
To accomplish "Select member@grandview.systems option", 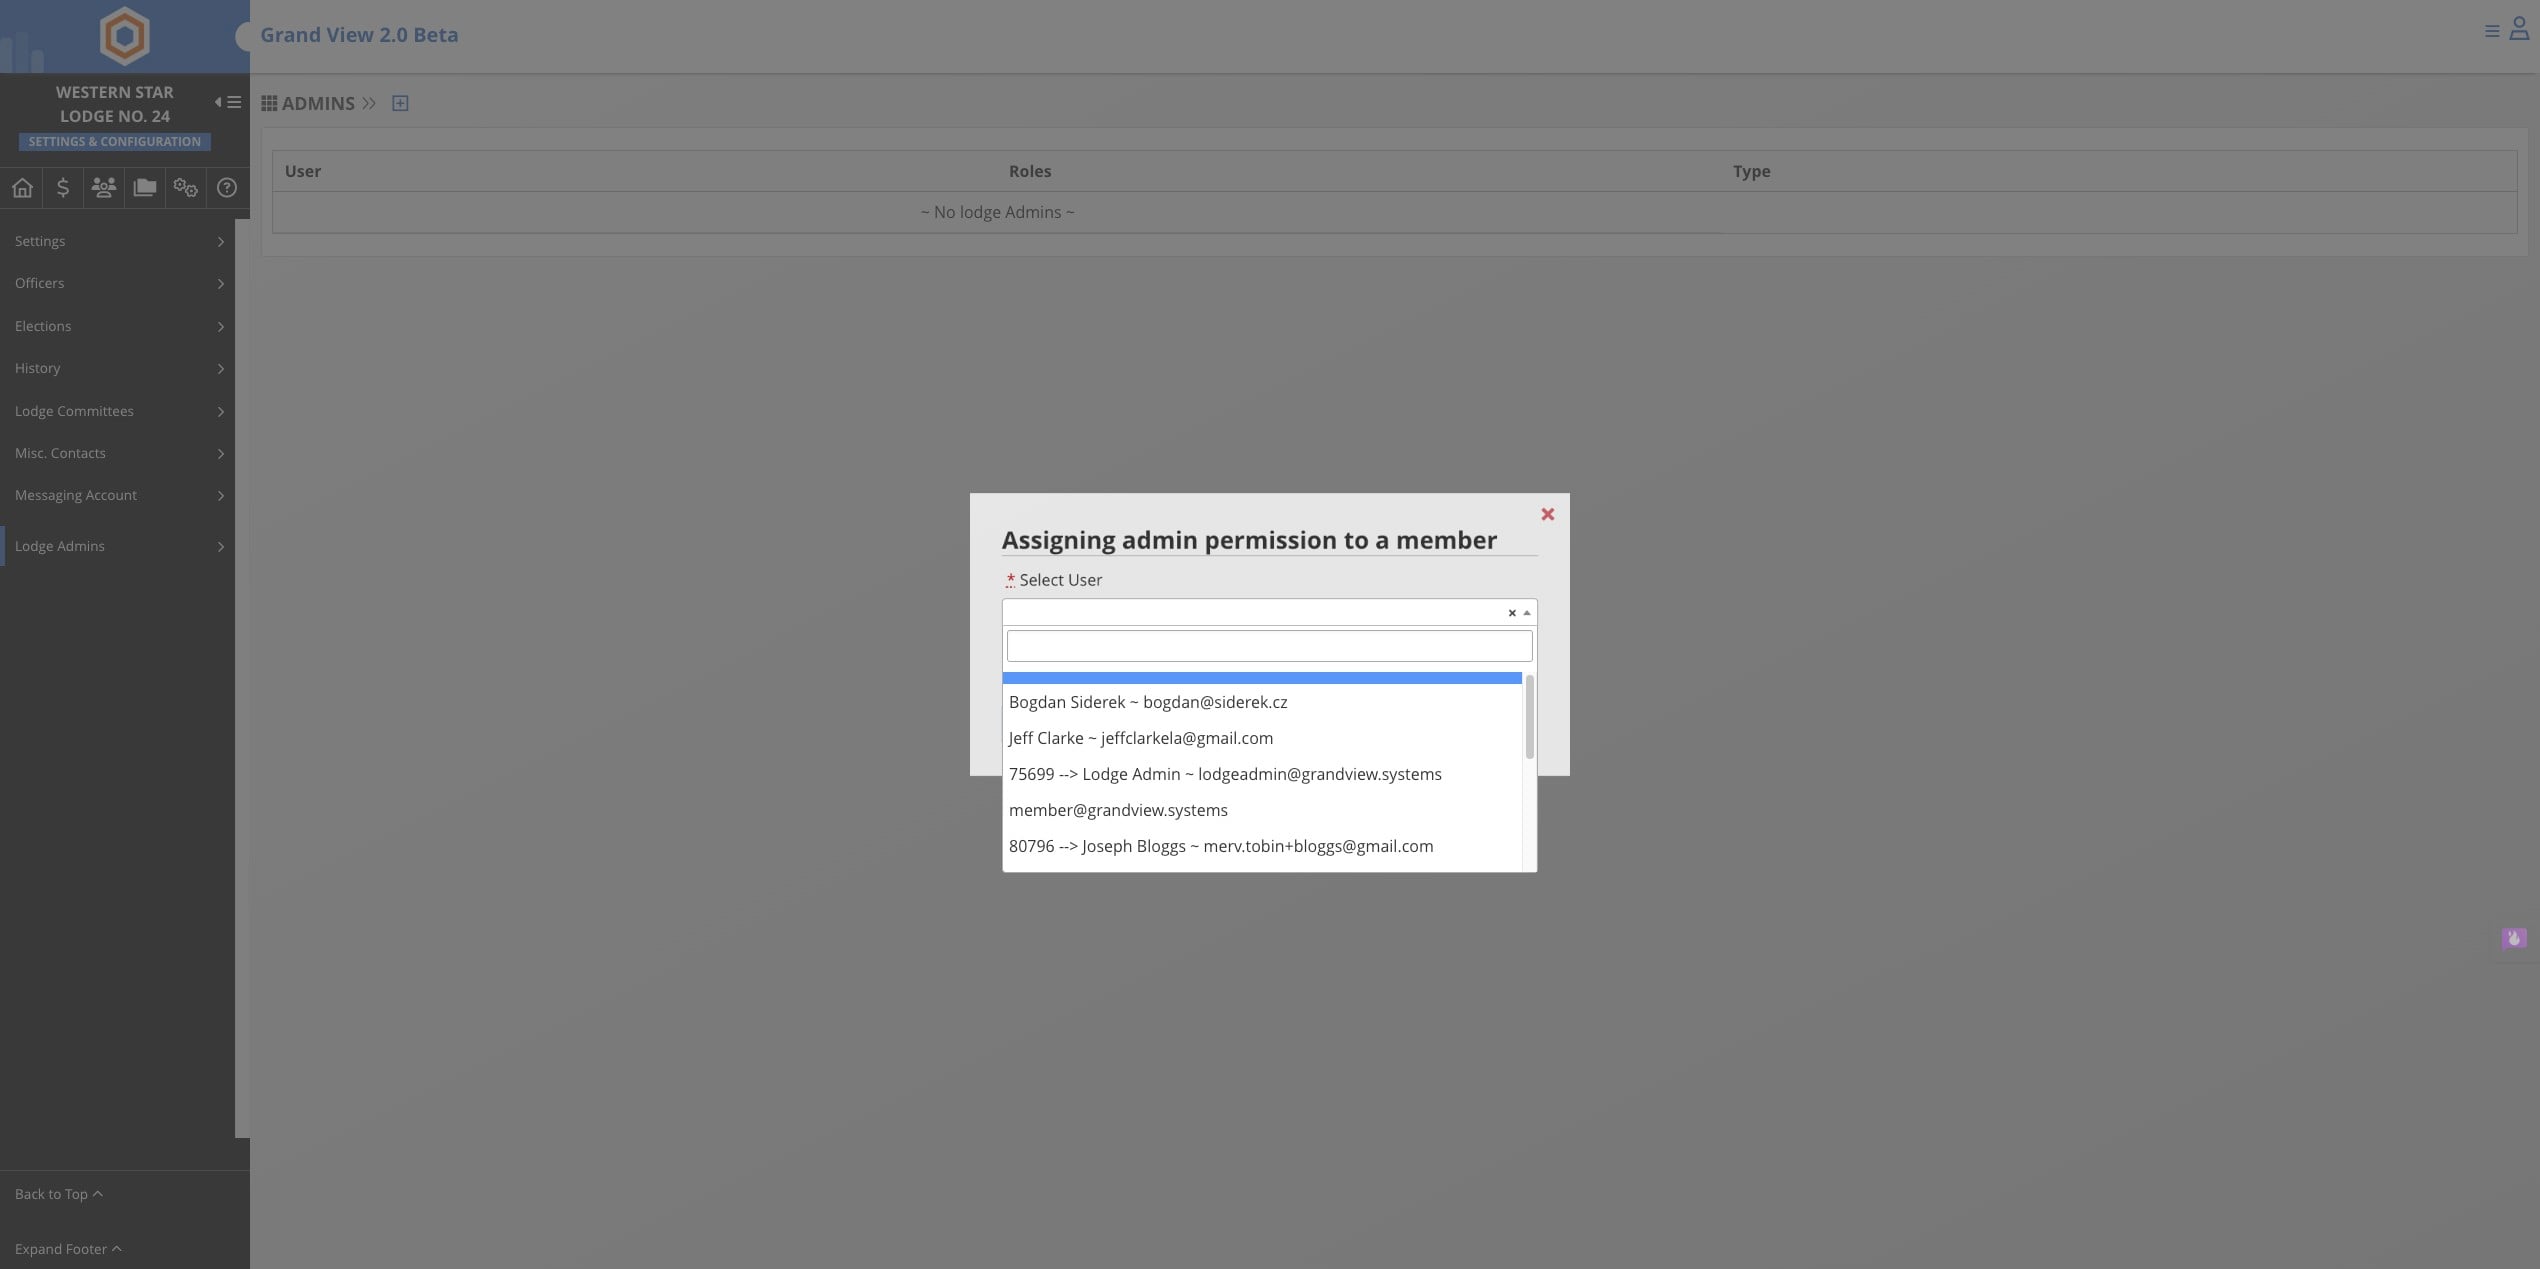I will click(1262, 810).
